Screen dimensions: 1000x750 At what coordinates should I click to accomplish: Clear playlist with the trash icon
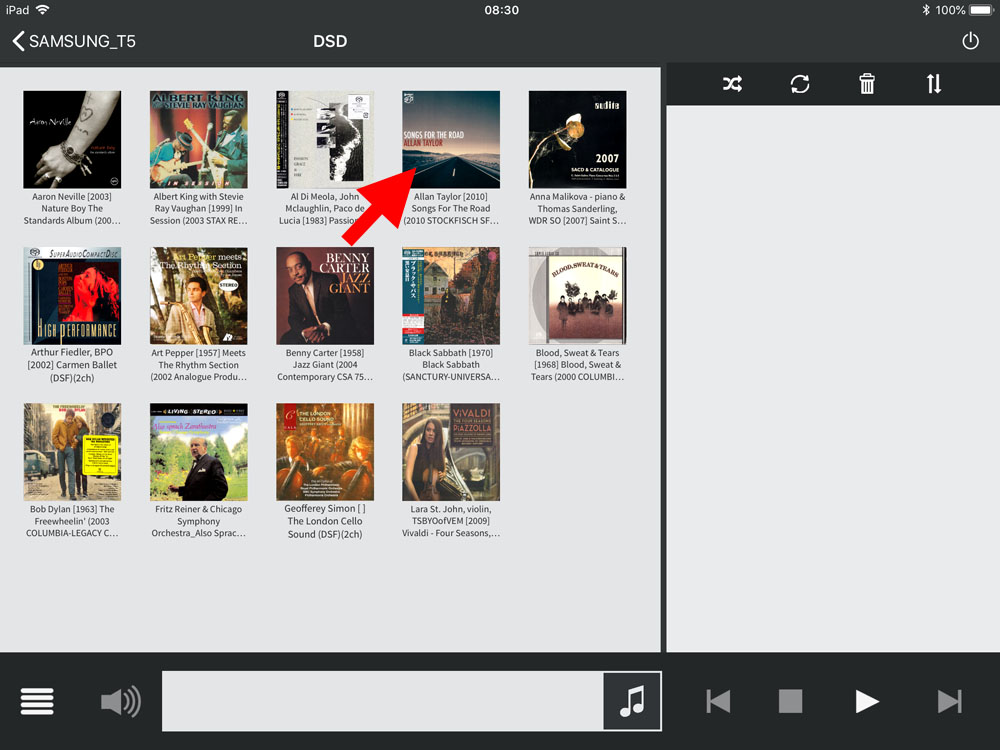tap(867, 84)
